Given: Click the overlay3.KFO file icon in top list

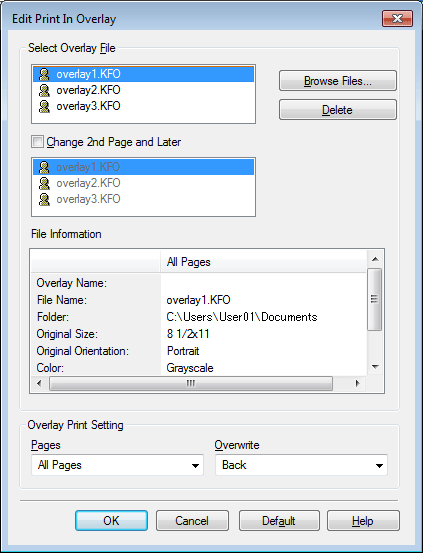Looking at the screenshot, I should (x=44, y=106).
